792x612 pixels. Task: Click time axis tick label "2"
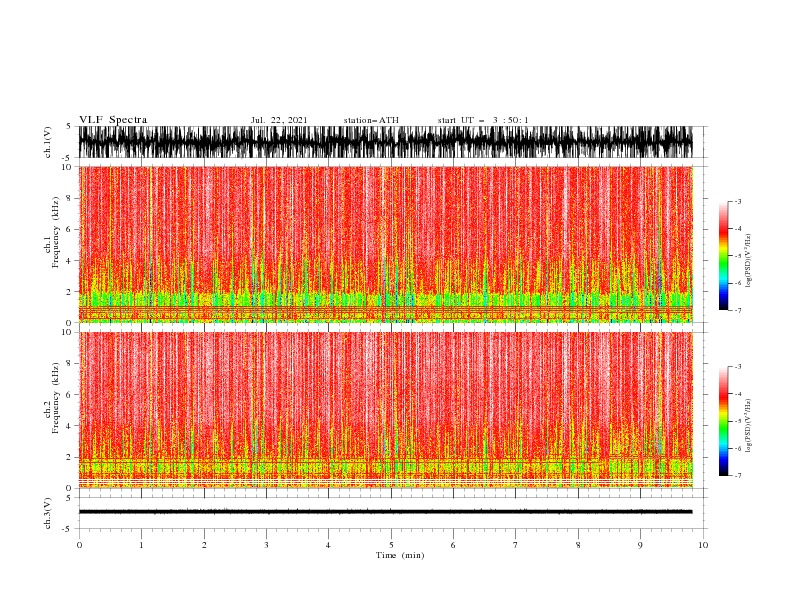pos(204,545)
